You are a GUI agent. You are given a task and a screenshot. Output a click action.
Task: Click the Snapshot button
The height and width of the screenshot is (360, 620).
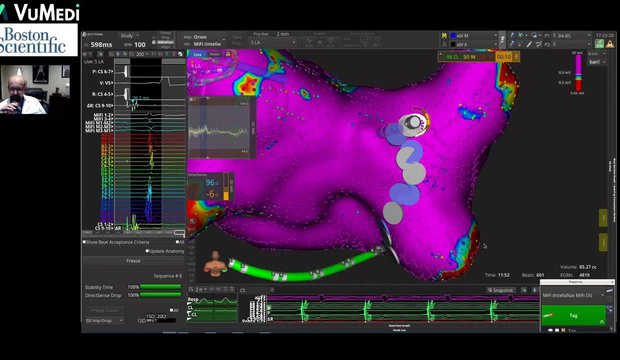coord(501,290)
